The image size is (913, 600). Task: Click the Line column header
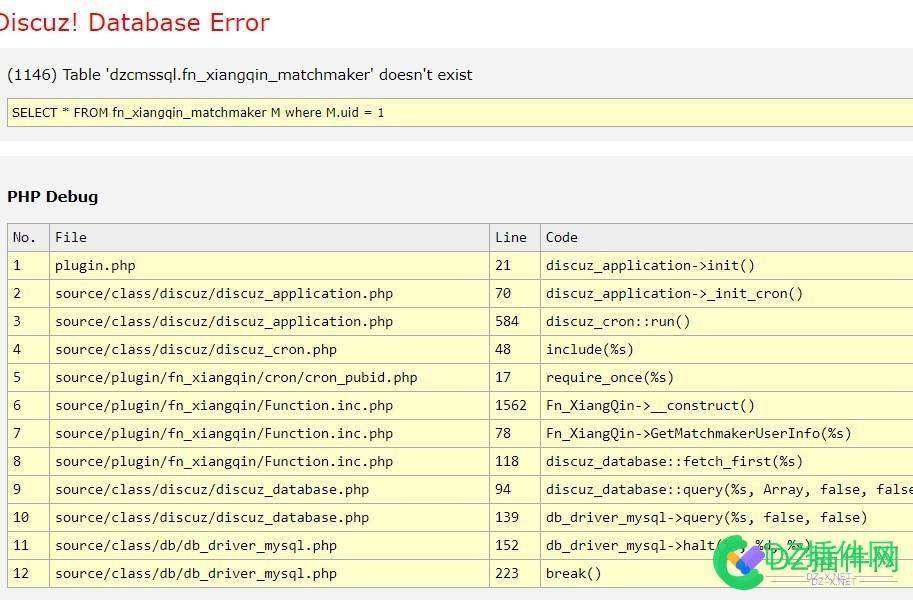point(510,238)
